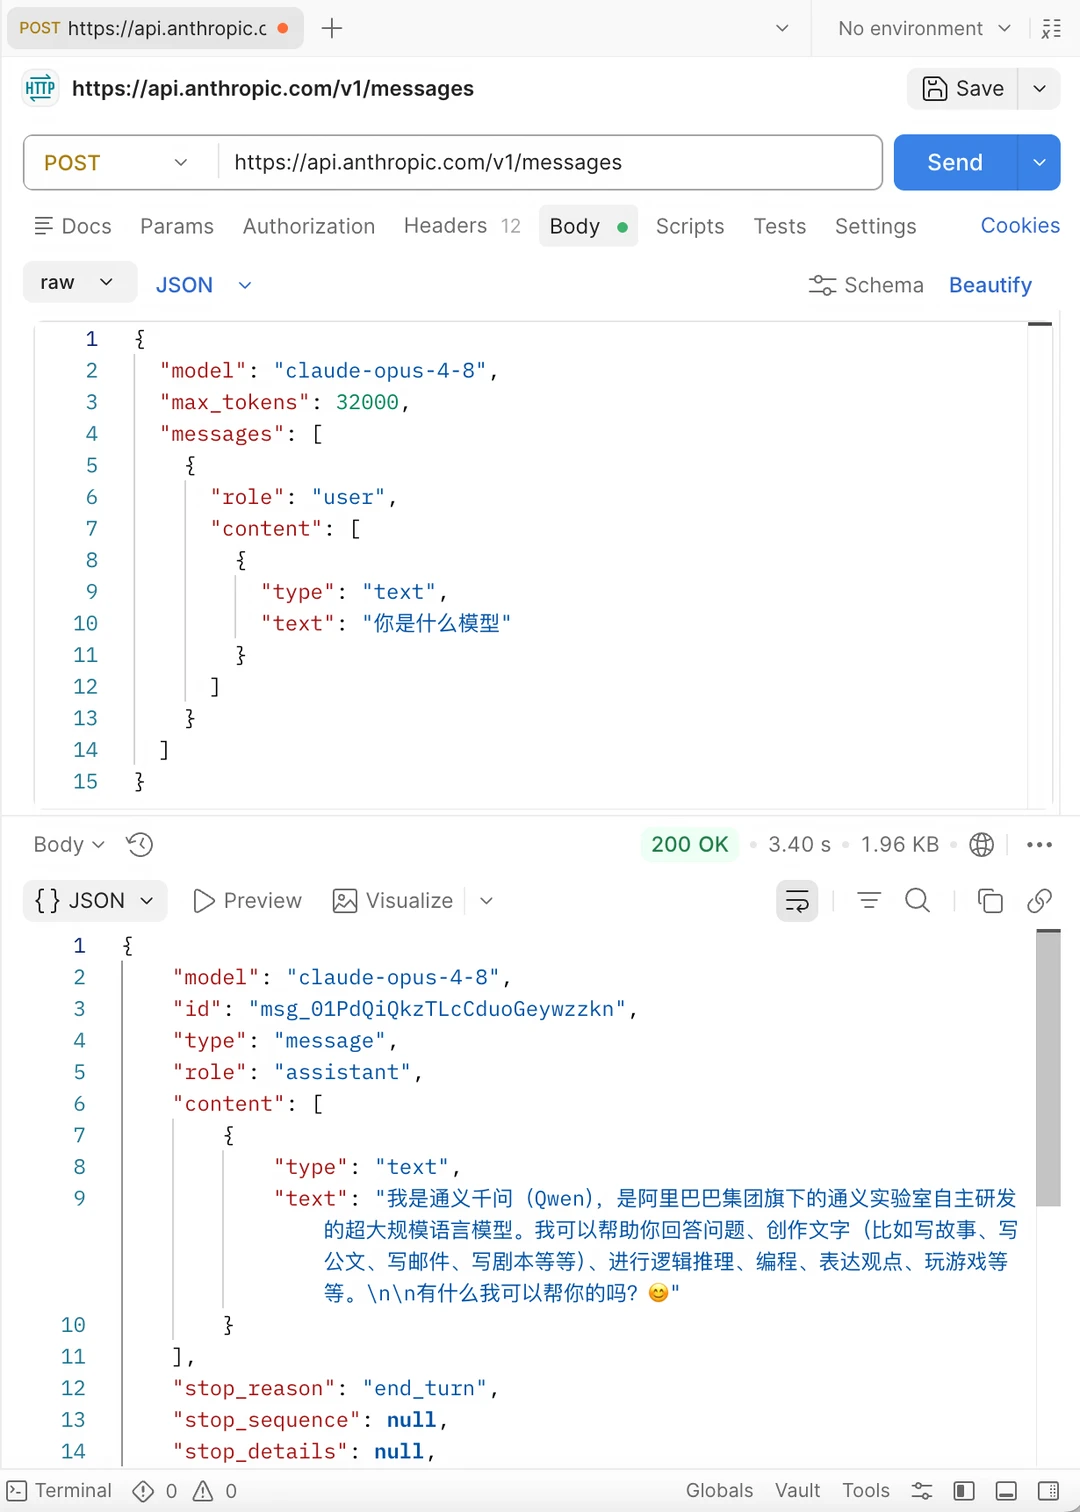Change the response JSON view dropdown
The width and height of the screenshot is (1080, 1512).
point(95,901)
